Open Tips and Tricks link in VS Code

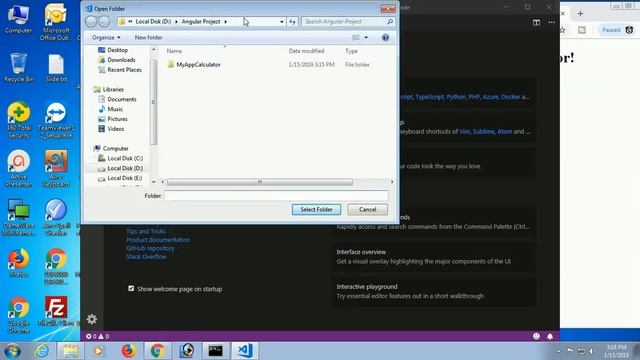[146, 231]
